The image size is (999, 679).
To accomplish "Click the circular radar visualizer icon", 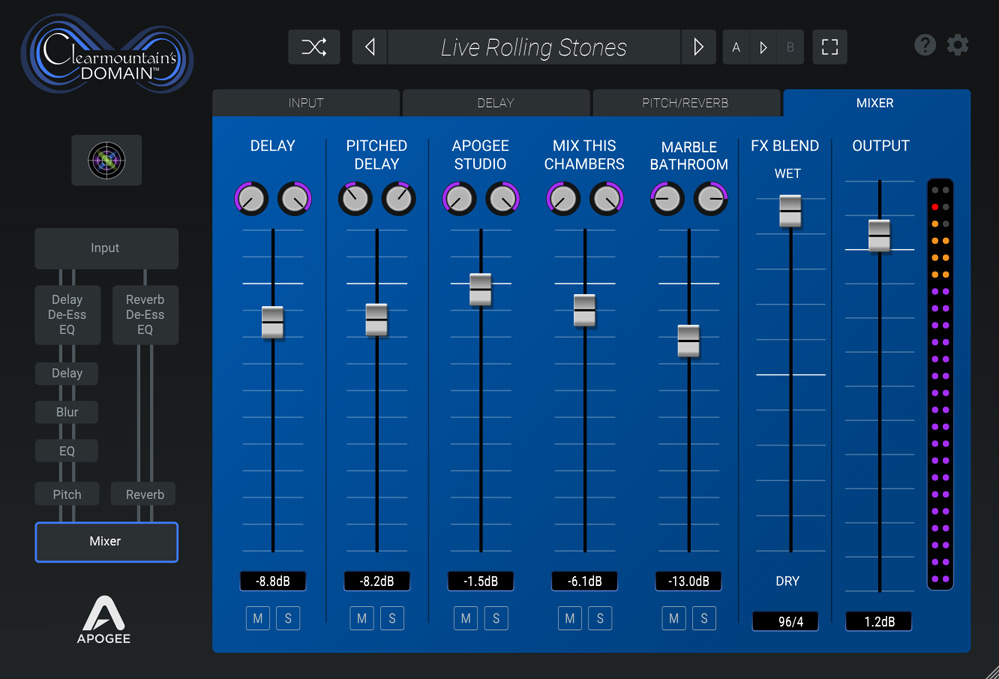I will click(106, 160).
